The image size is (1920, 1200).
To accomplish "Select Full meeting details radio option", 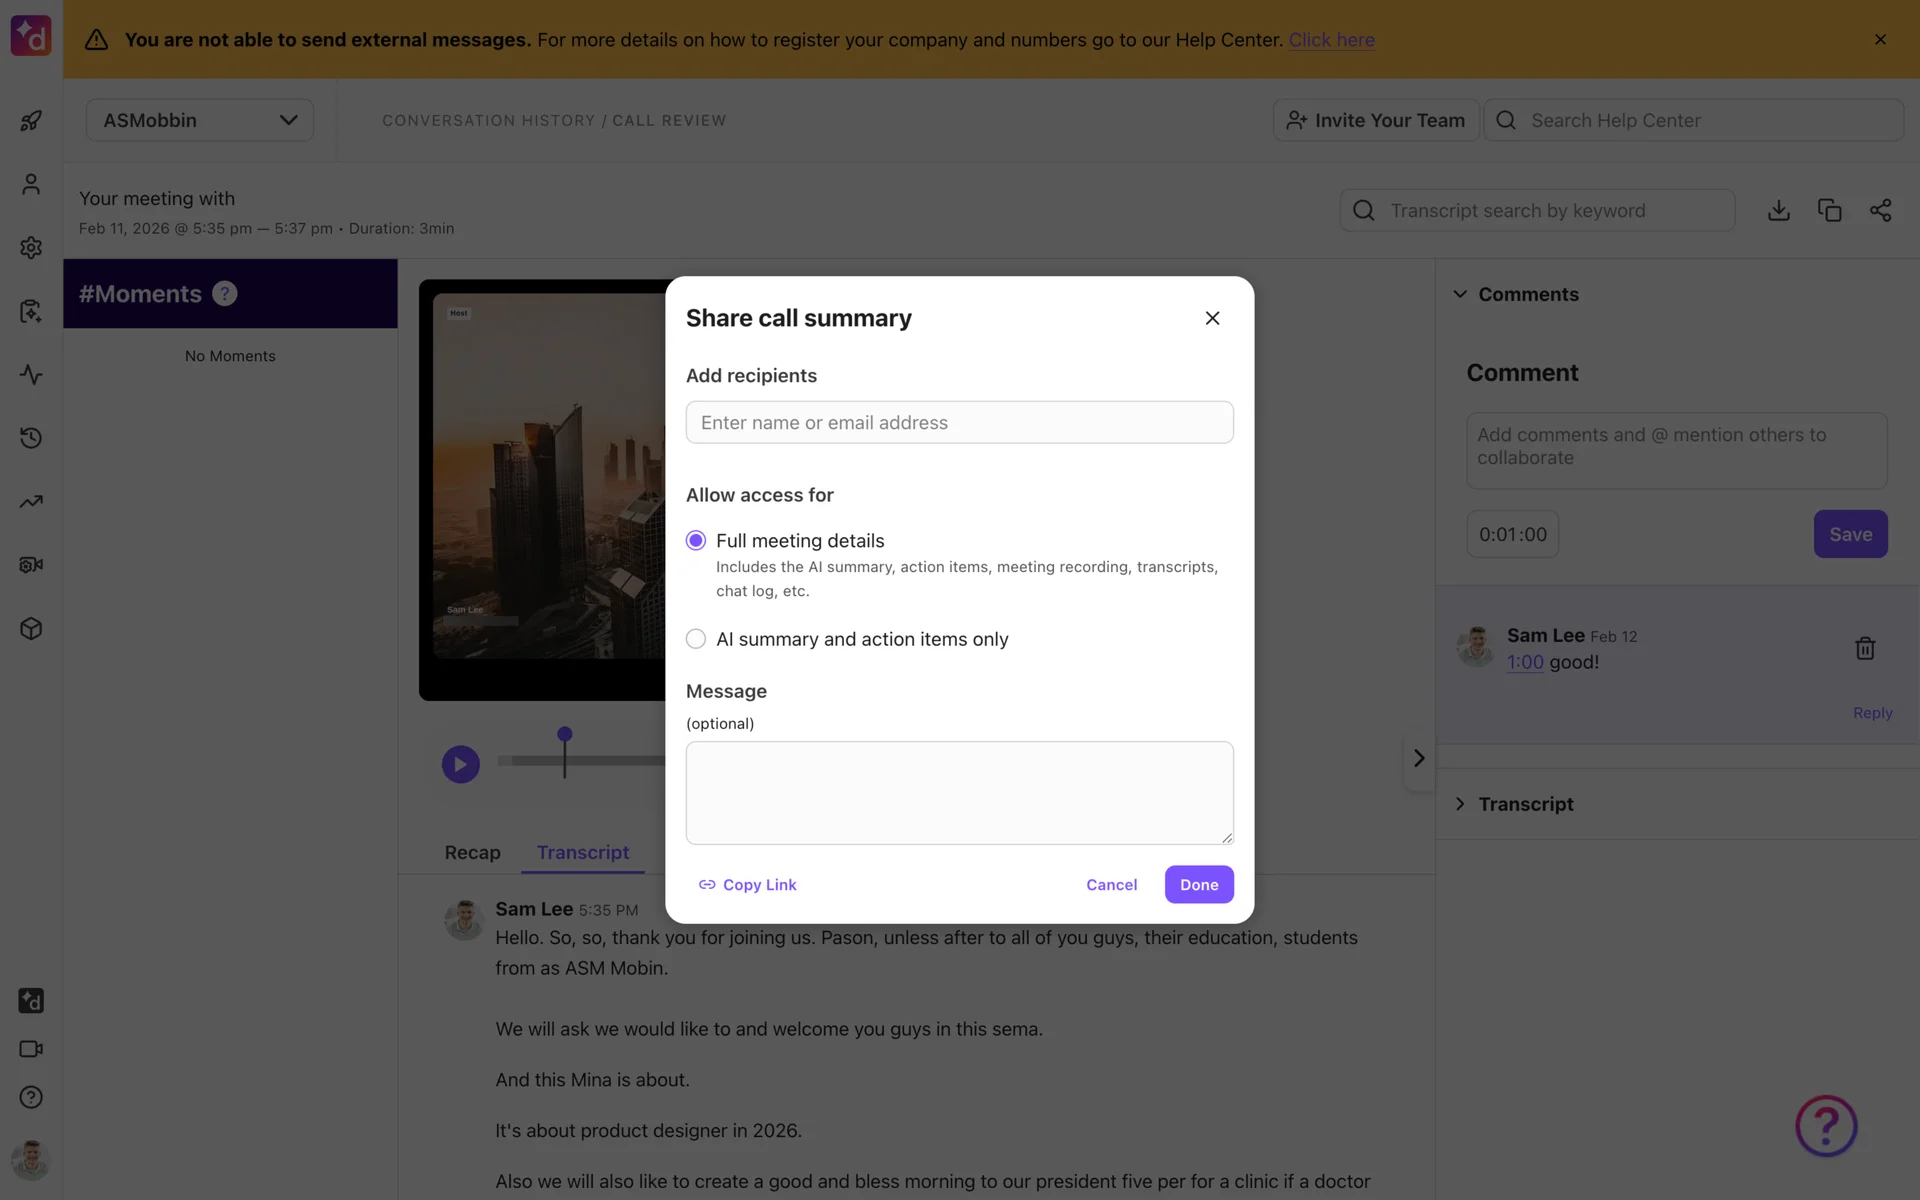I will pyautogui.click(x=696, y=541).
